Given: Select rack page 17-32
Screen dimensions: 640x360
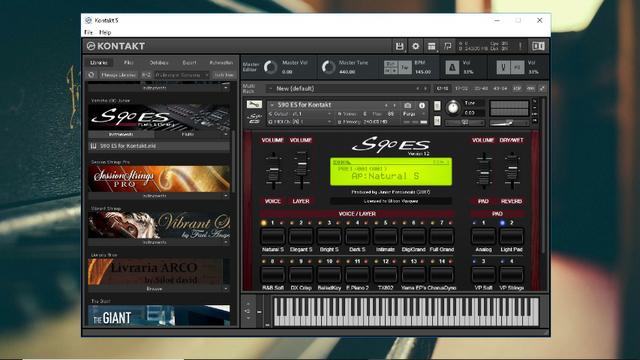Looking at the screenshot, I should 461,89.
